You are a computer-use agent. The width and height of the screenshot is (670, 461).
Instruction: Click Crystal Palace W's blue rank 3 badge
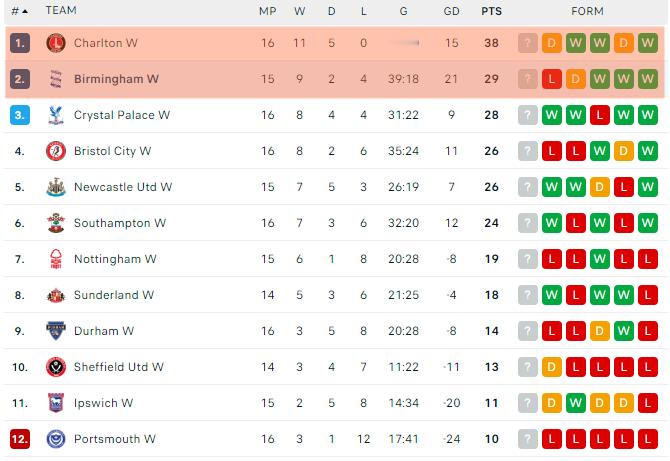tap(20, 115)
